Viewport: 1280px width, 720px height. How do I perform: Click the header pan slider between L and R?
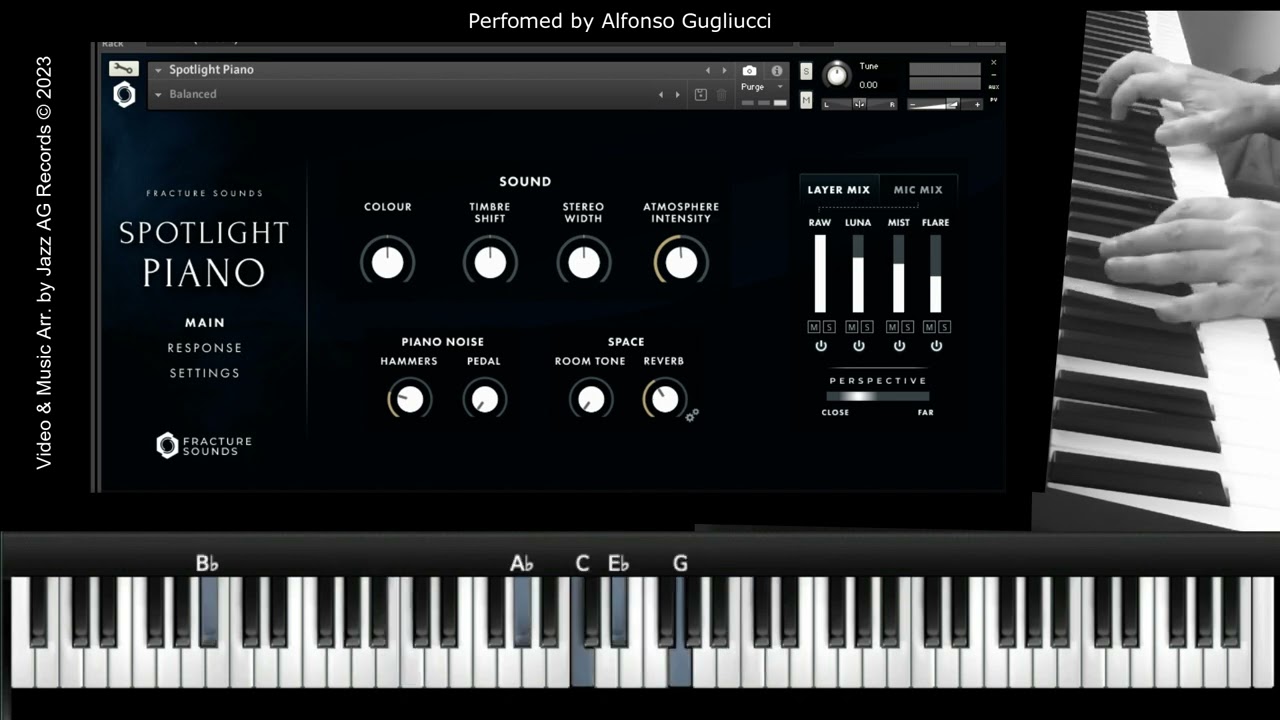click(x=859, y=104)
